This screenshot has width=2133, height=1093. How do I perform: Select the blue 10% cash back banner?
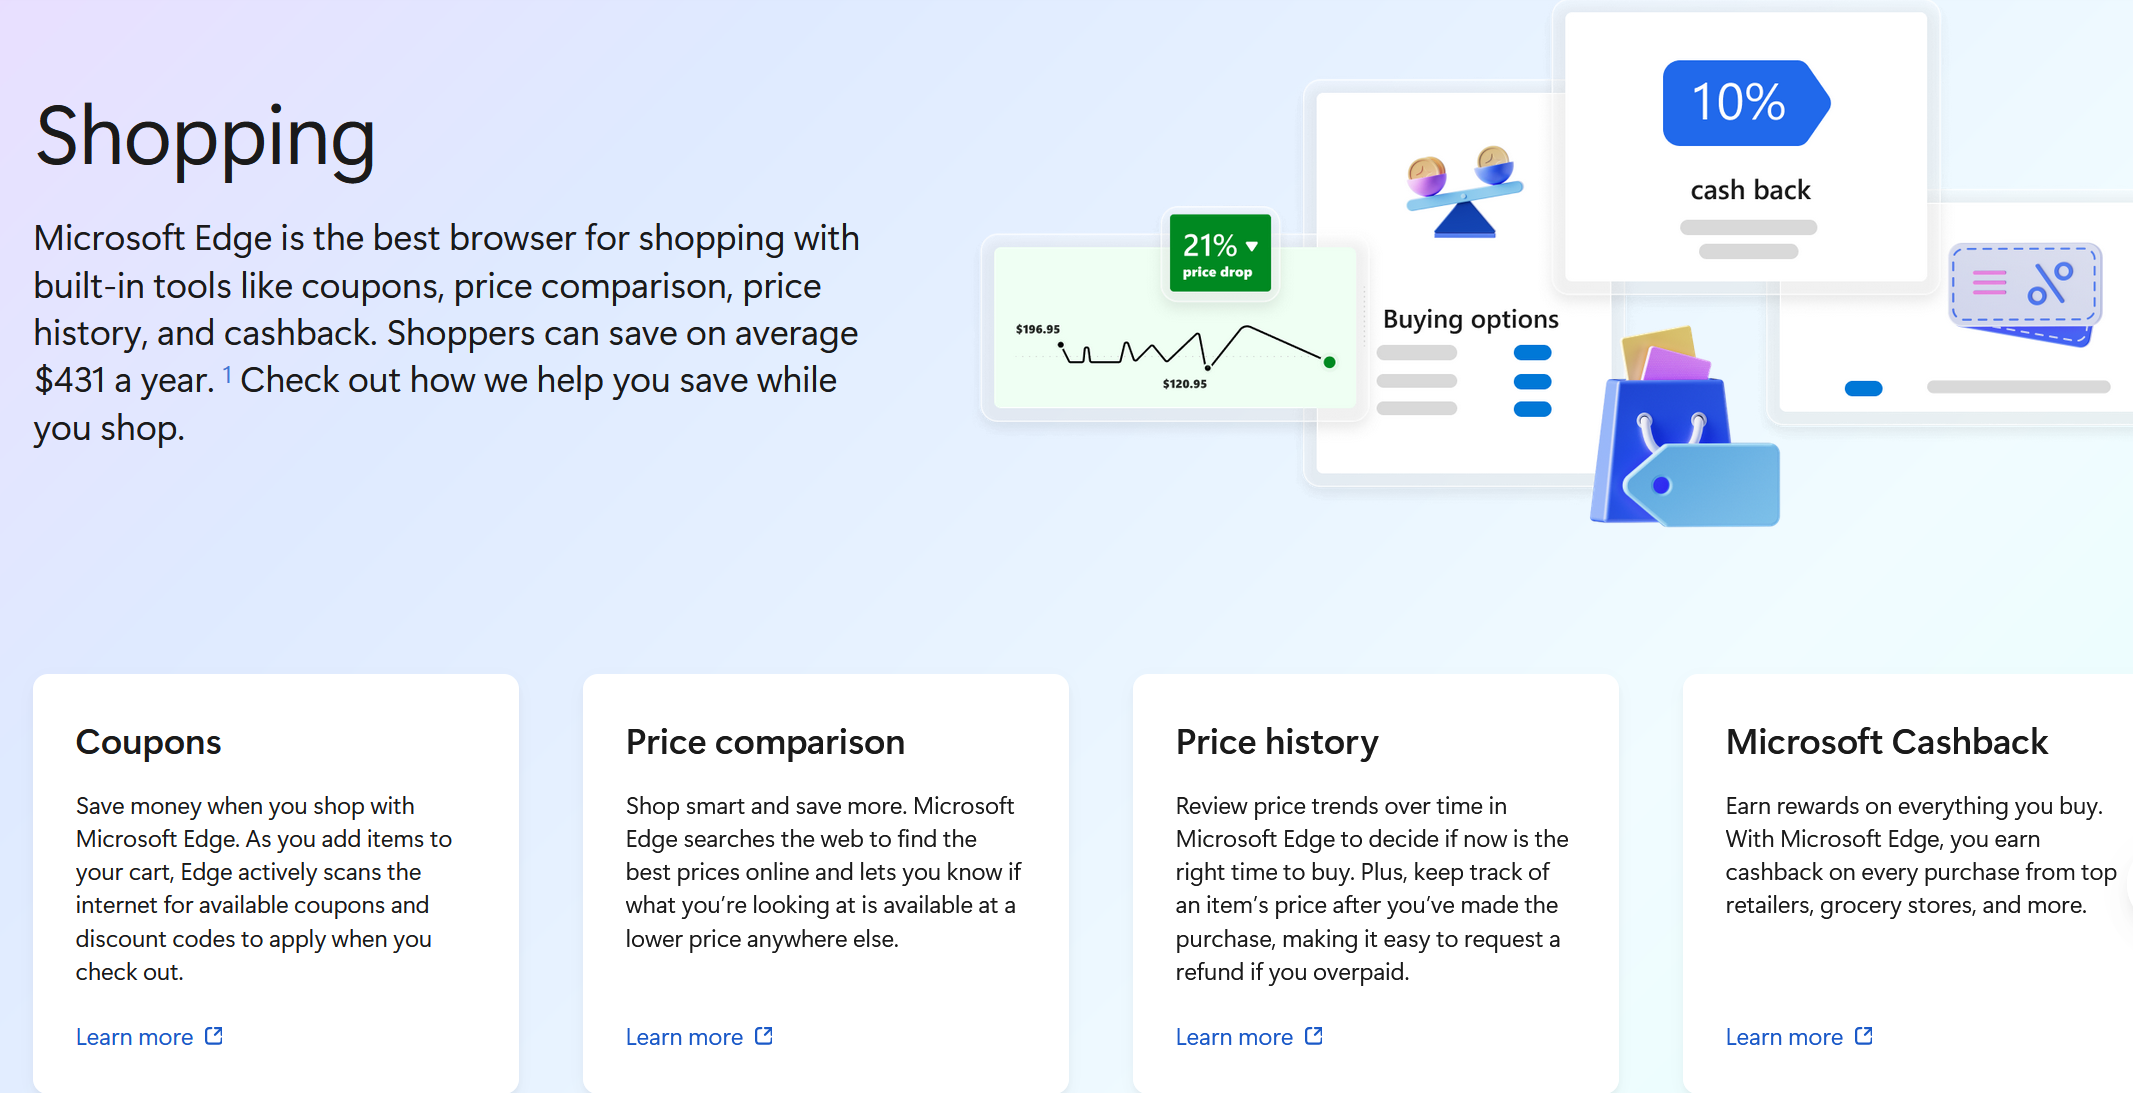click(1746, 102)
